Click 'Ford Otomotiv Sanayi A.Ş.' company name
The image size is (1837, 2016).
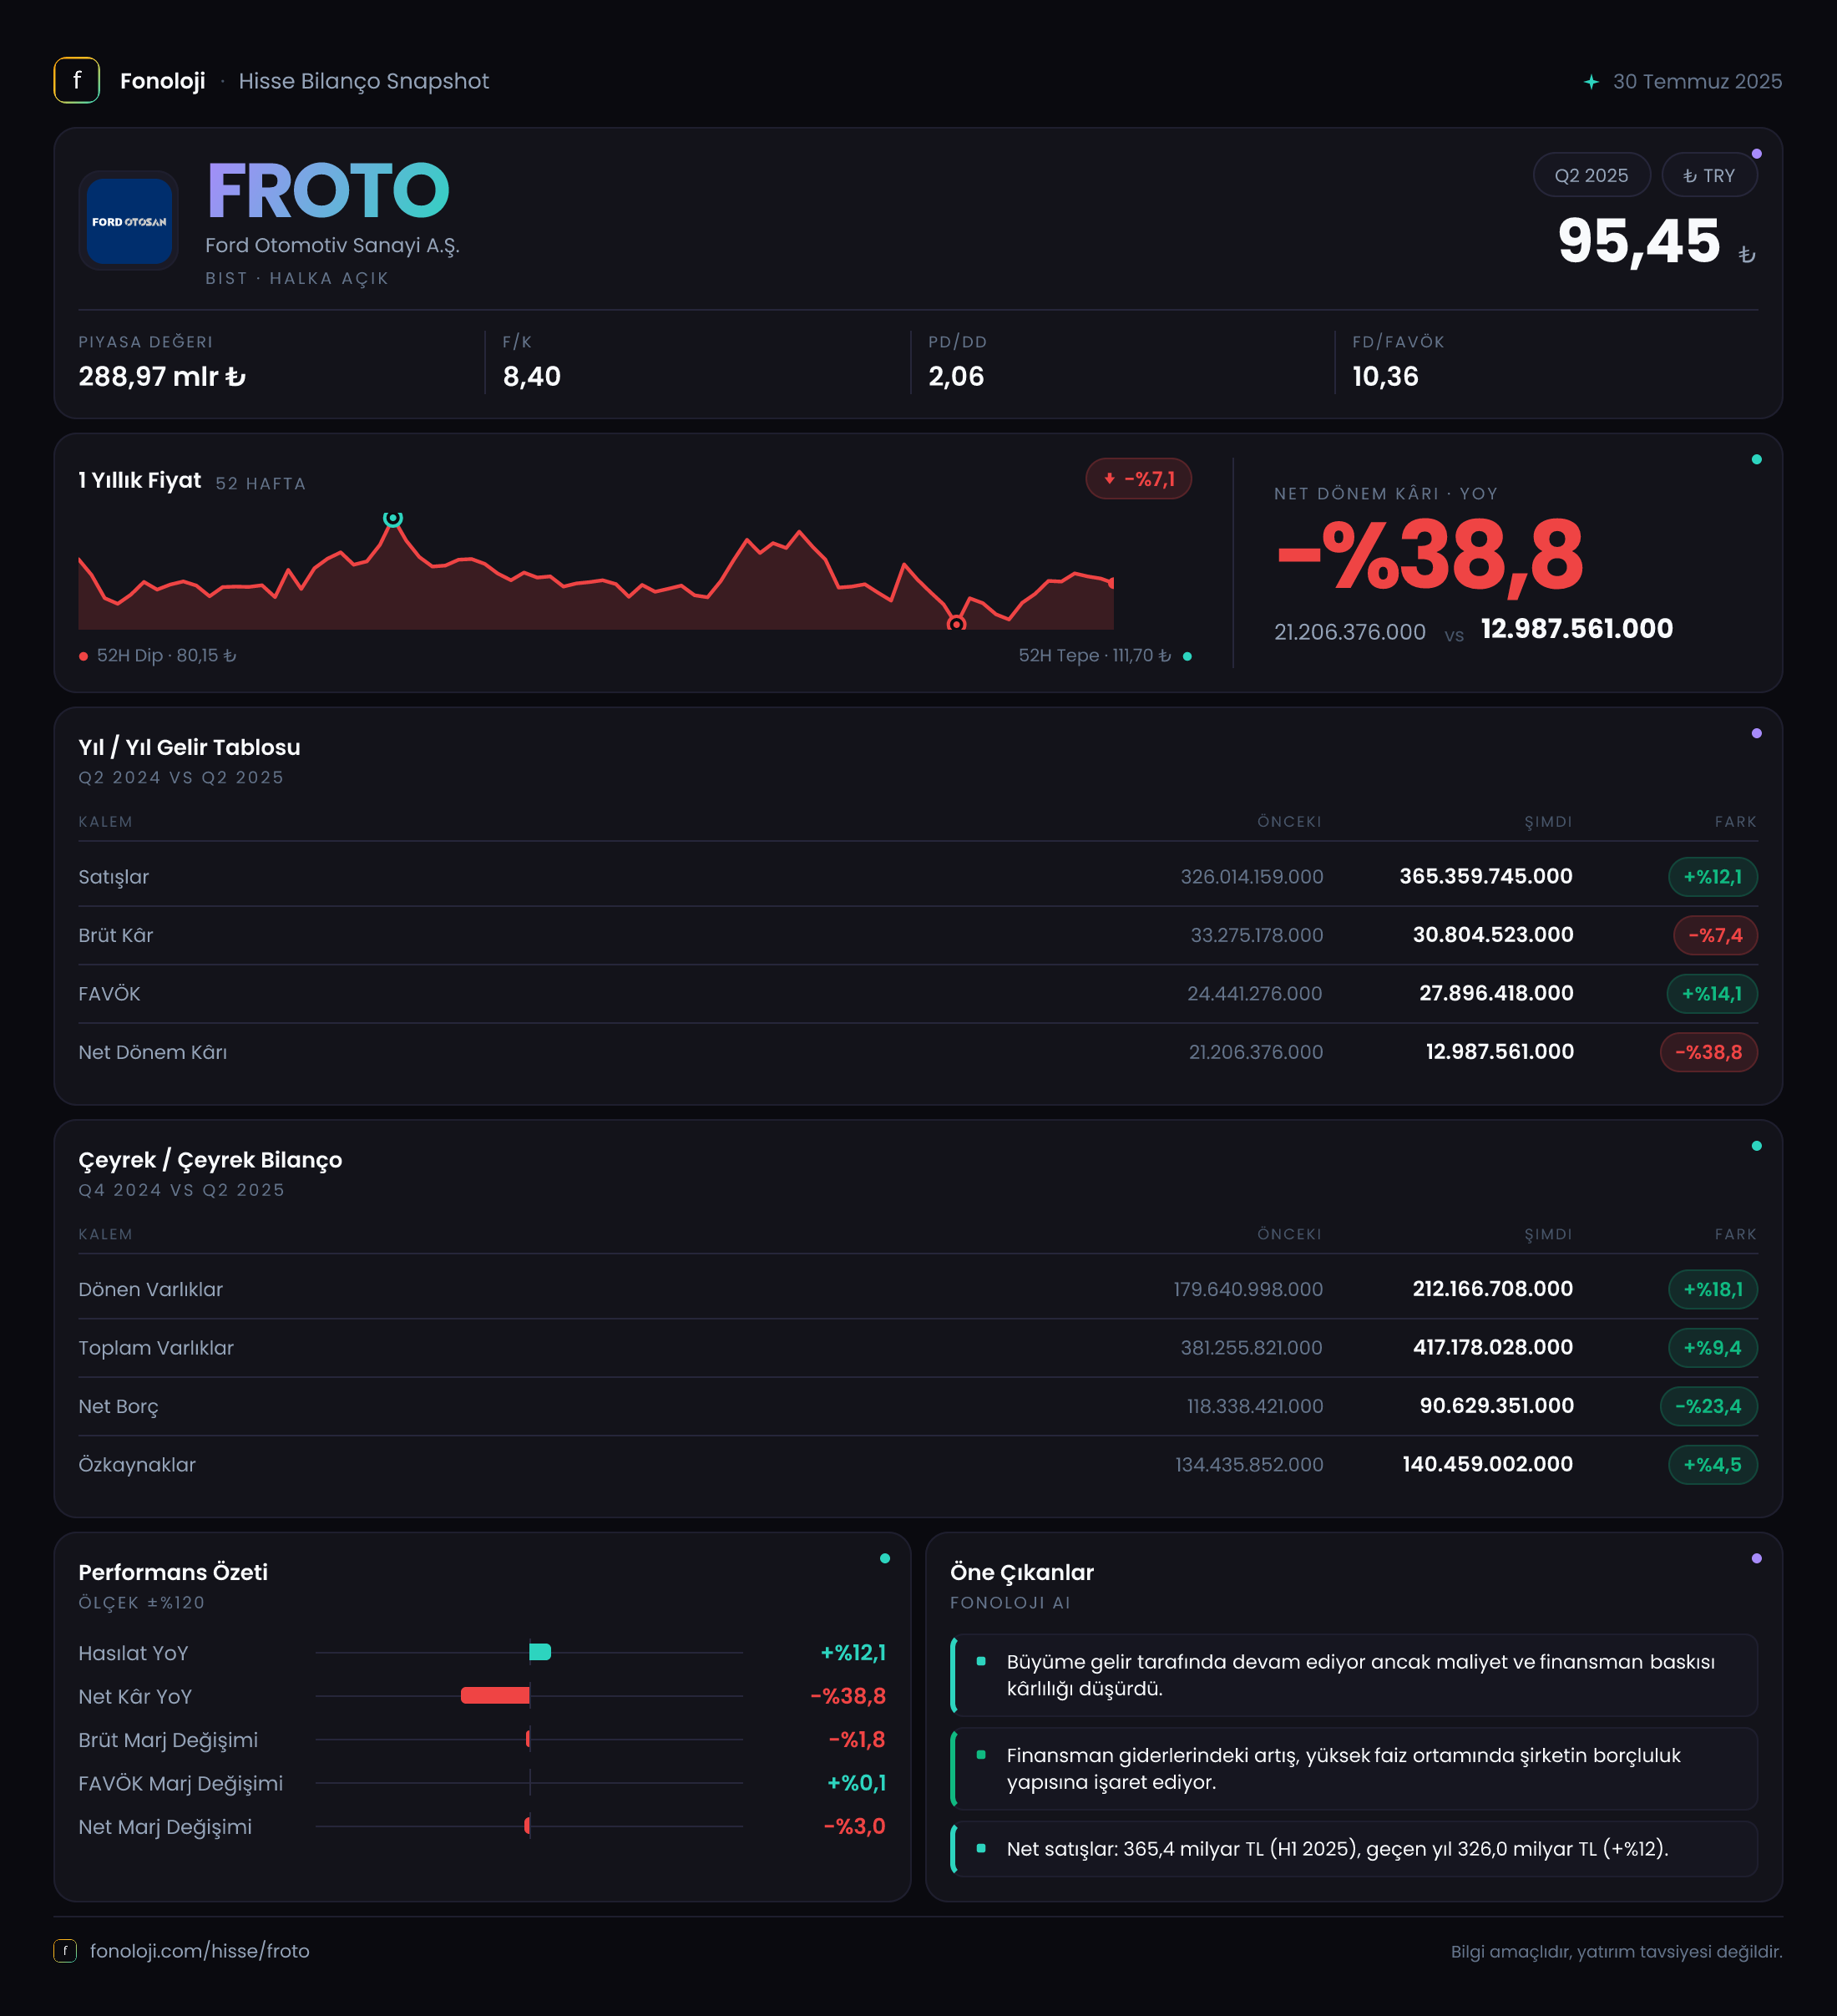click(332, 245)
